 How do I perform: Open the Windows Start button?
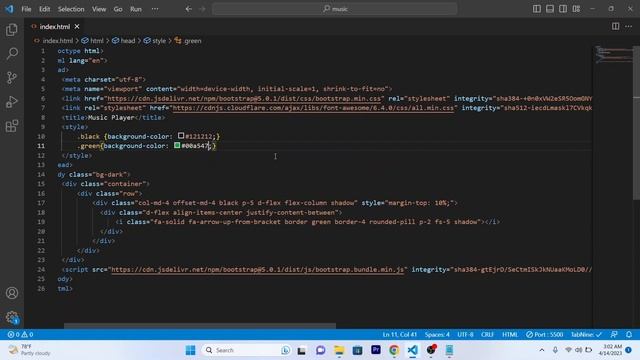coord(190,350)
